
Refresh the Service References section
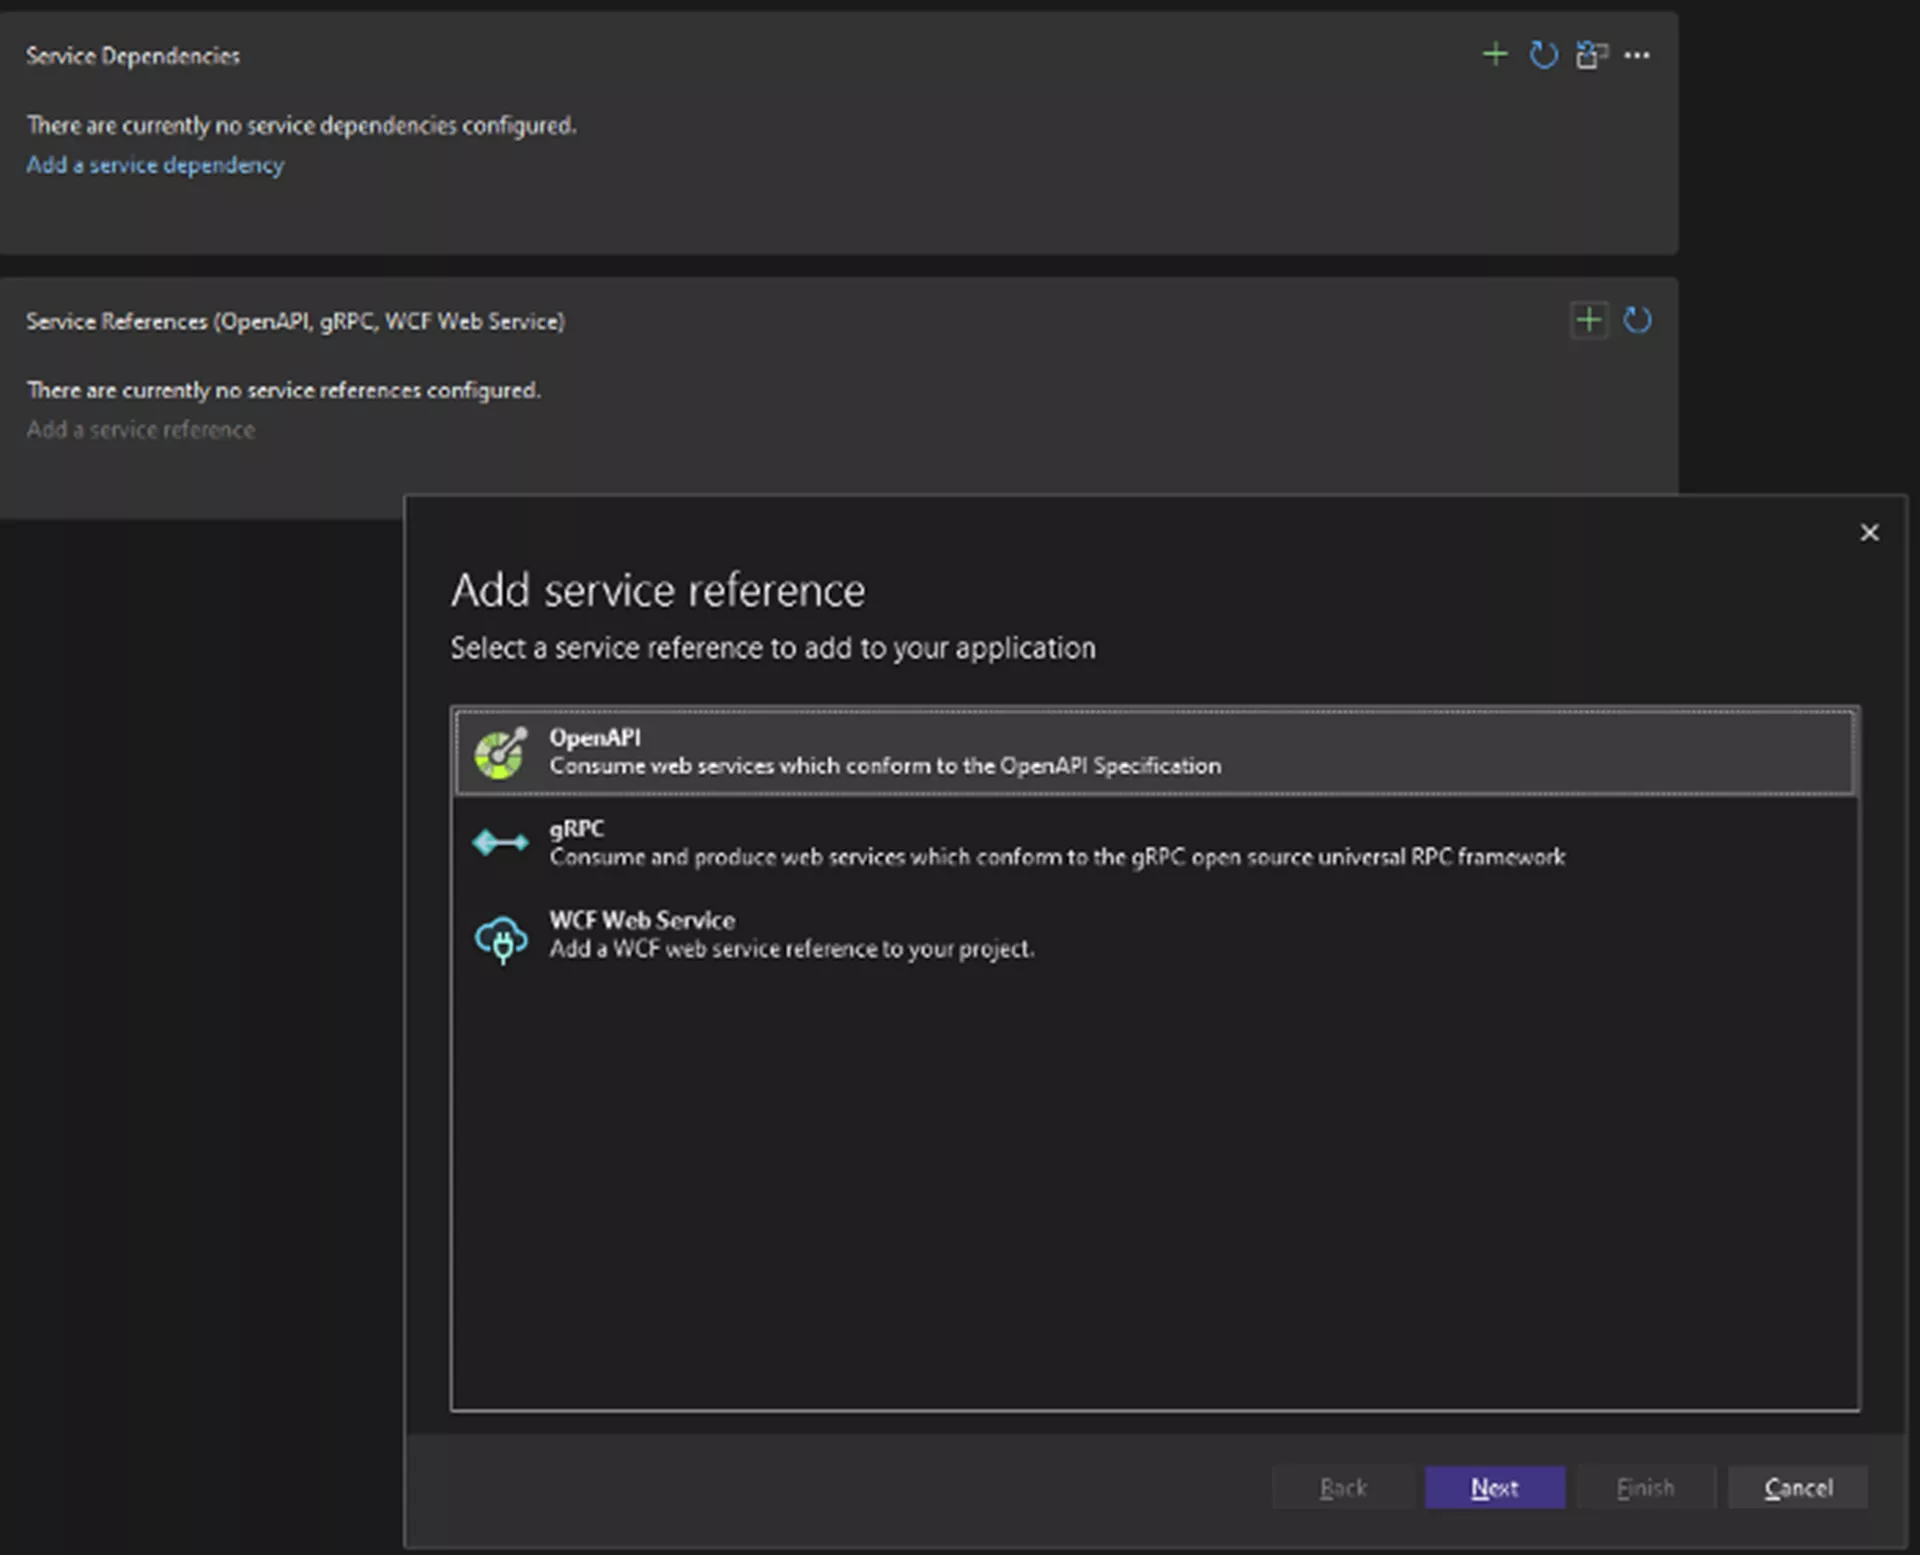1637,320
